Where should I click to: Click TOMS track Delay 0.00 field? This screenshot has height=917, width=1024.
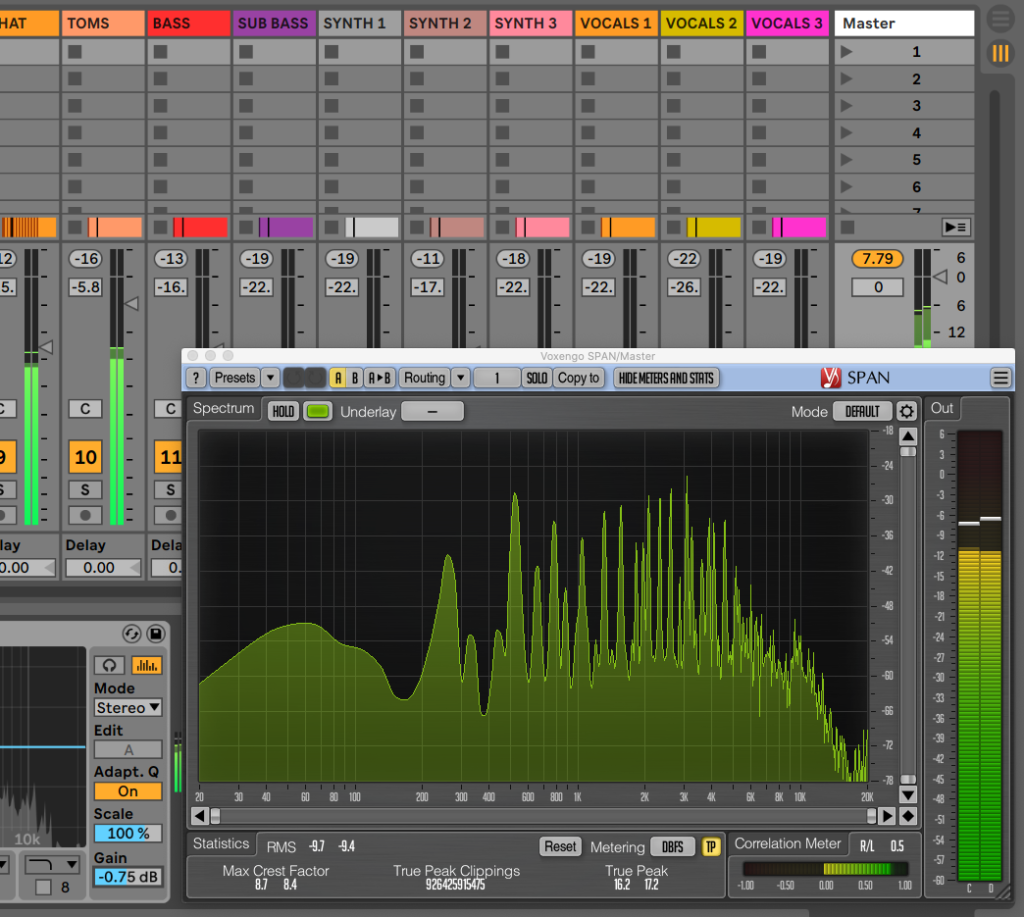103,568
